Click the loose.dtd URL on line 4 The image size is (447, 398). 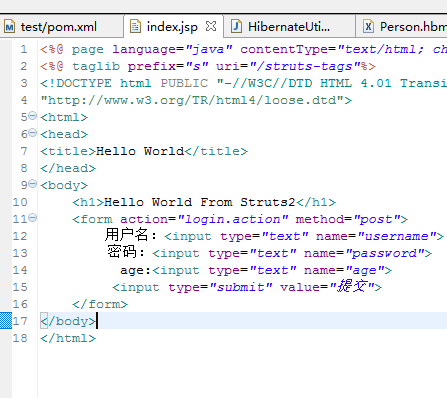coord(192,100)
